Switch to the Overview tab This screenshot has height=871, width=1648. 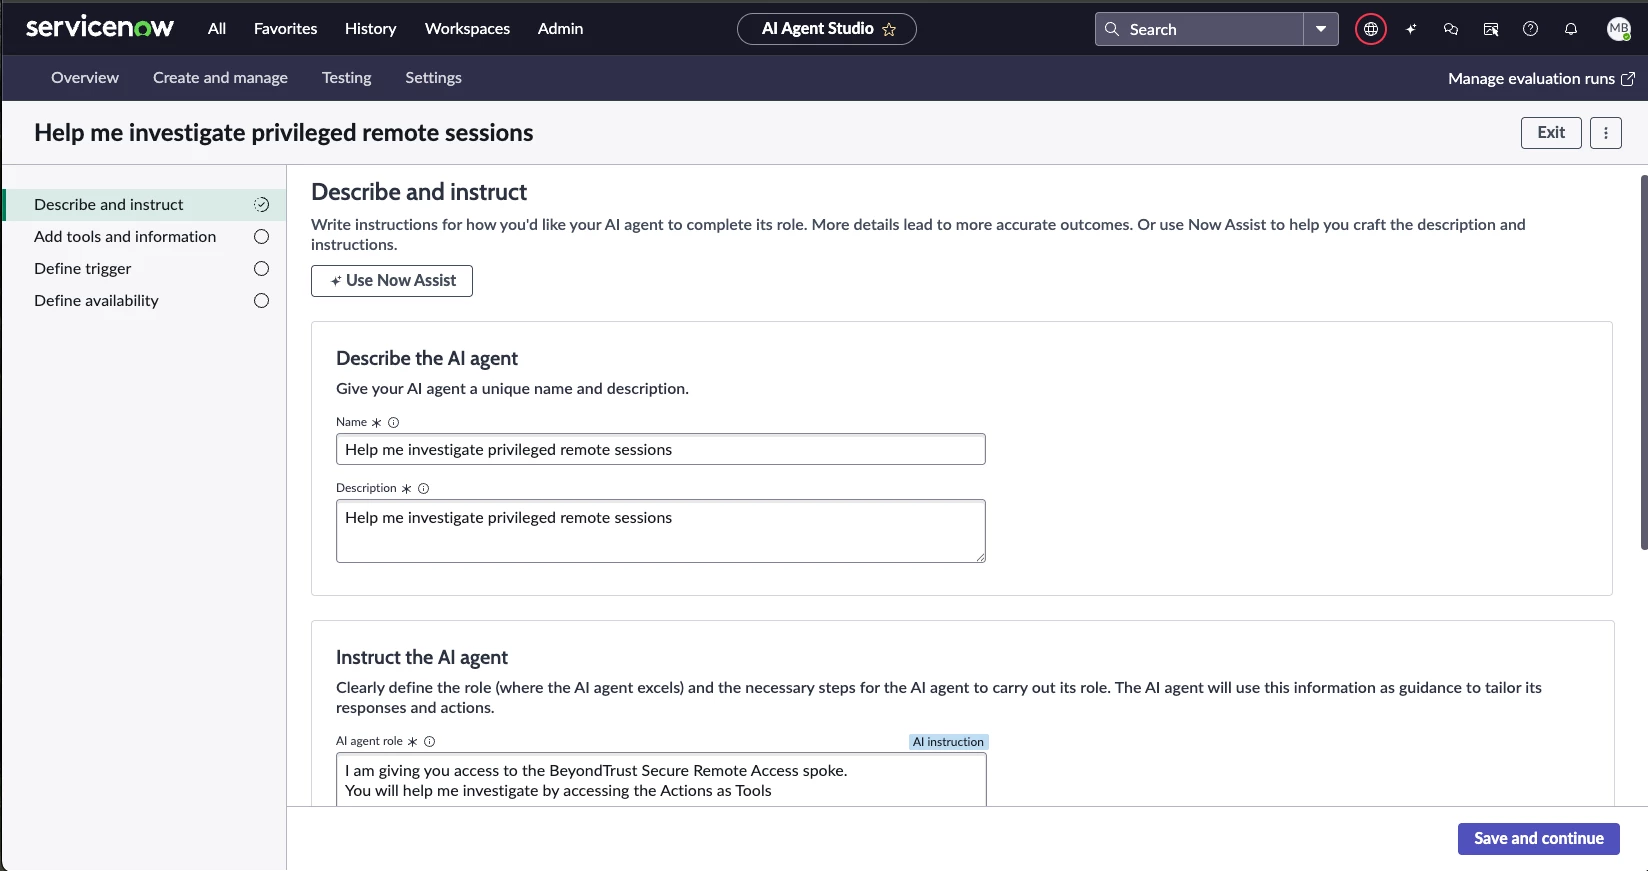tap(85, 78)
